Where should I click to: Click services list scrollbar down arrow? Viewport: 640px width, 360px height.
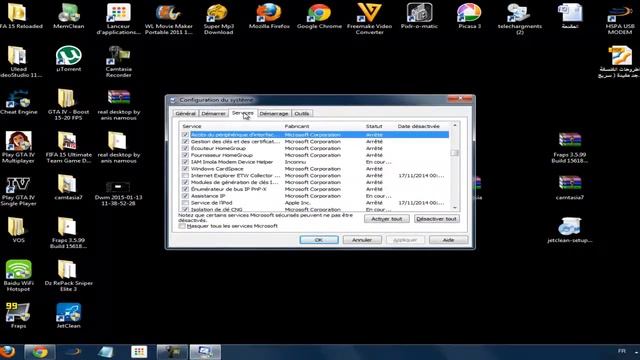[455, 207]
